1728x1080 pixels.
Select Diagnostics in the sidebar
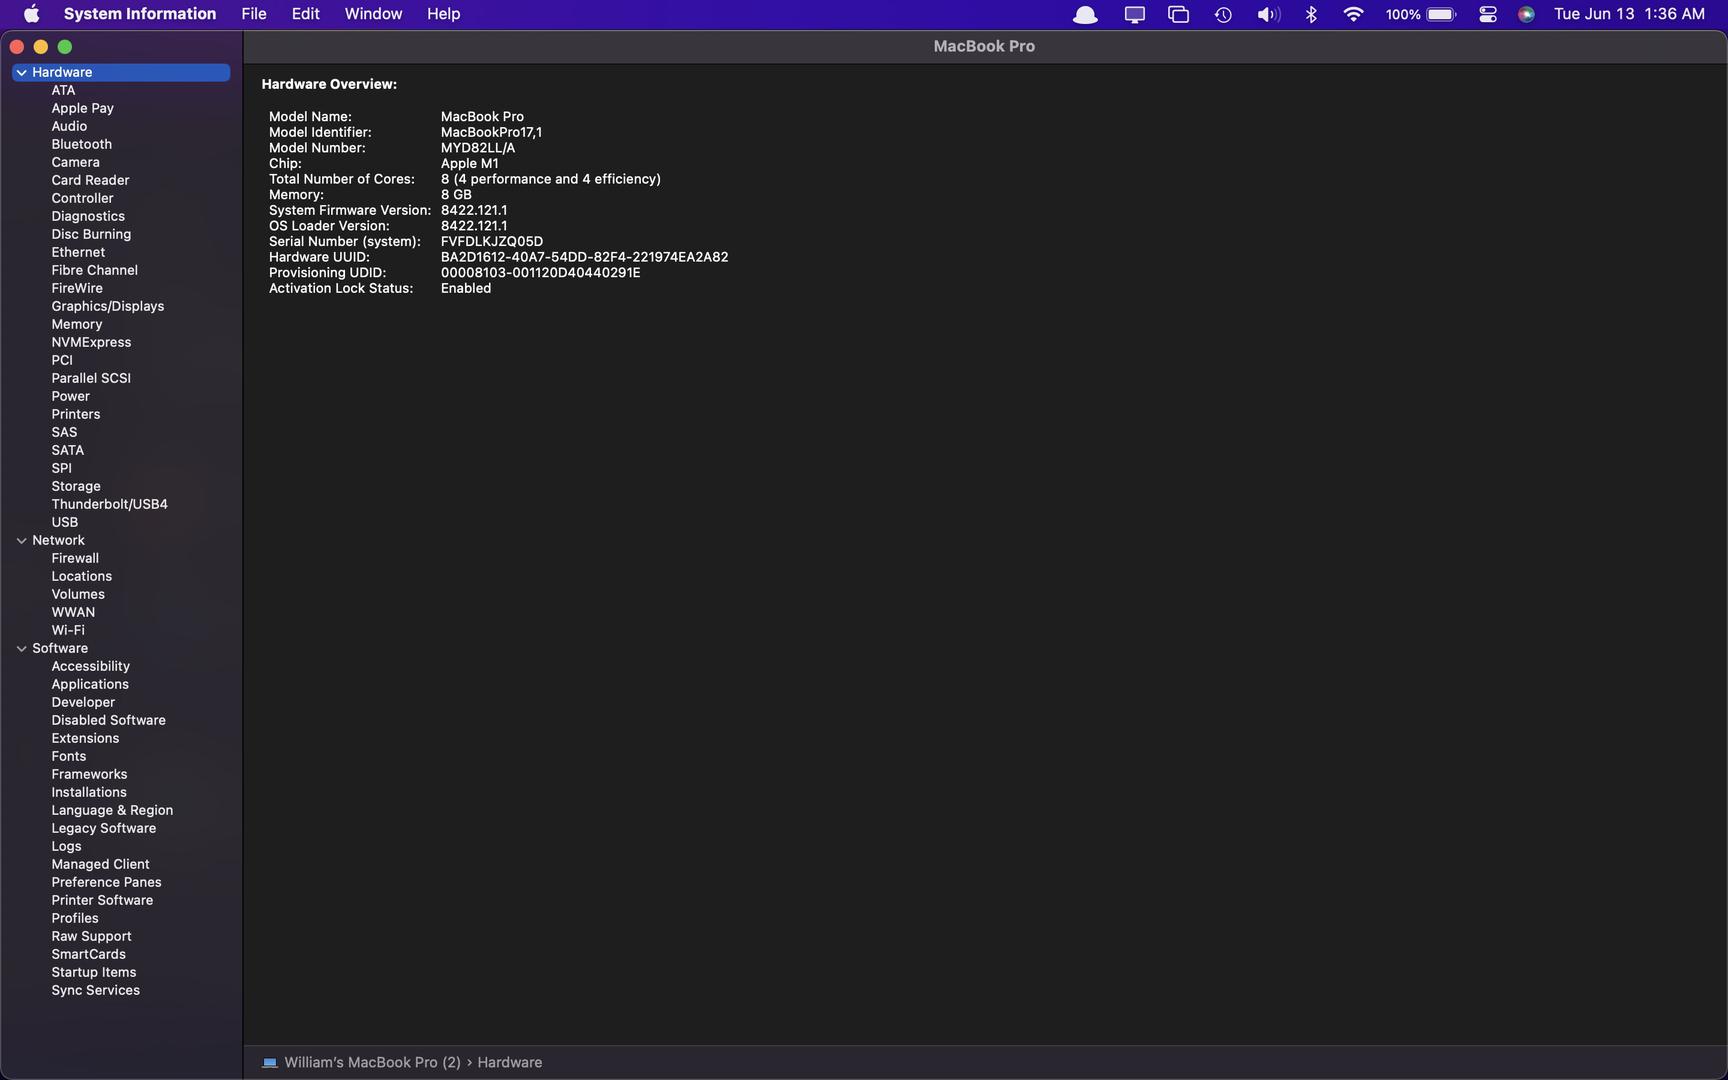(x=88, y=216)
